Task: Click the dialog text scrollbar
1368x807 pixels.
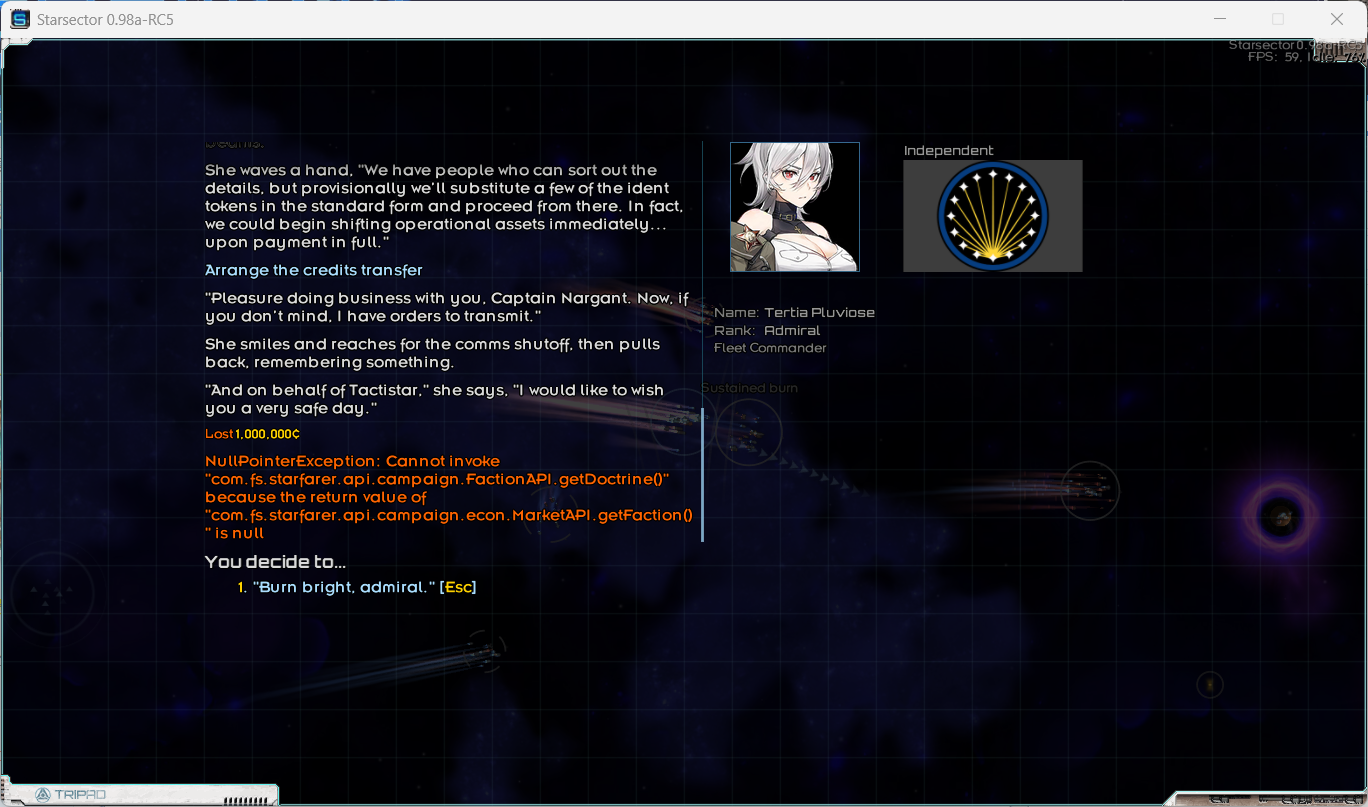Action: tap(703, 474)
